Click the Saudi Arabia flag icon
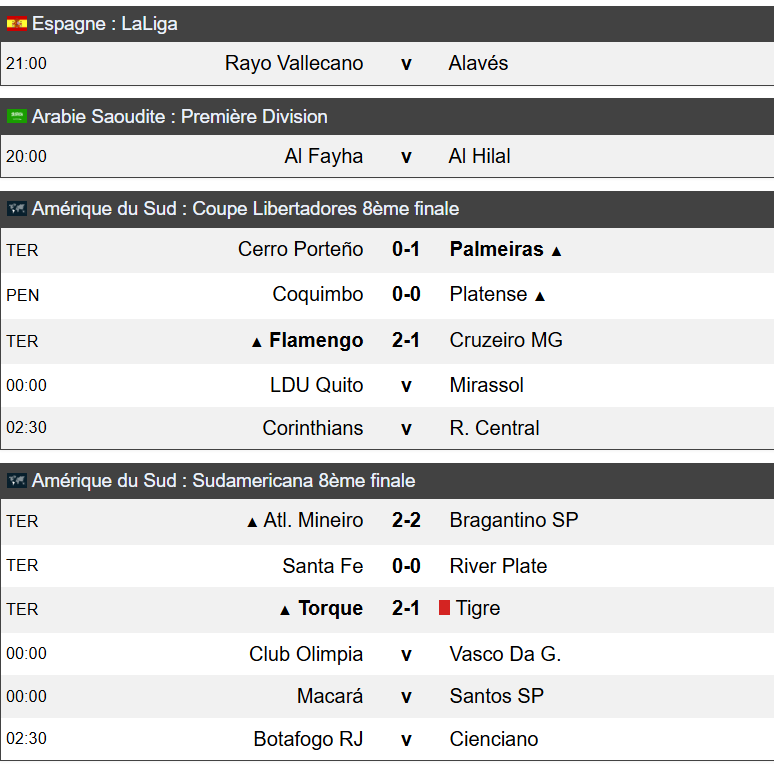Screen dimensions: 774x764 coord(17,116)
